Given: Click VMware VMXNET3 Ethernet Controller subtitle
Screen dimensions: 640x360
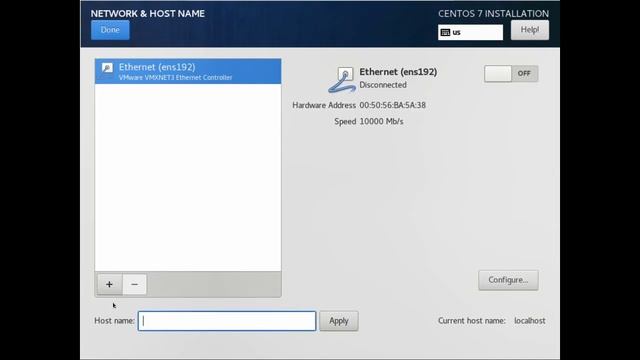Looking at the screenshot, I should pos(176,78).
